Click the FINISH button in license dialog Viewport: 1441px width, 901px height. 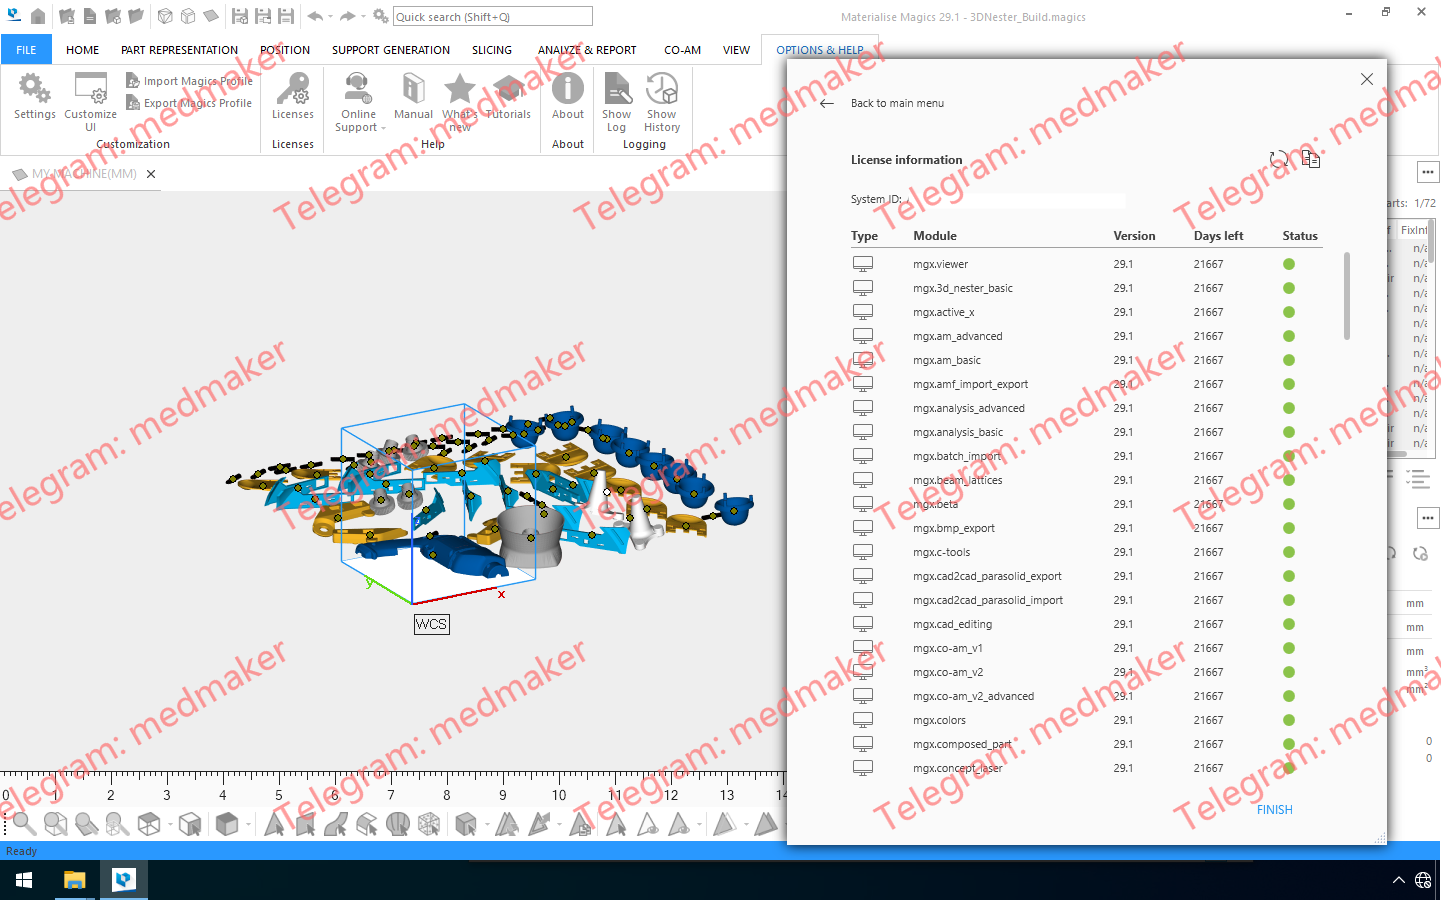pos(1274,810)
